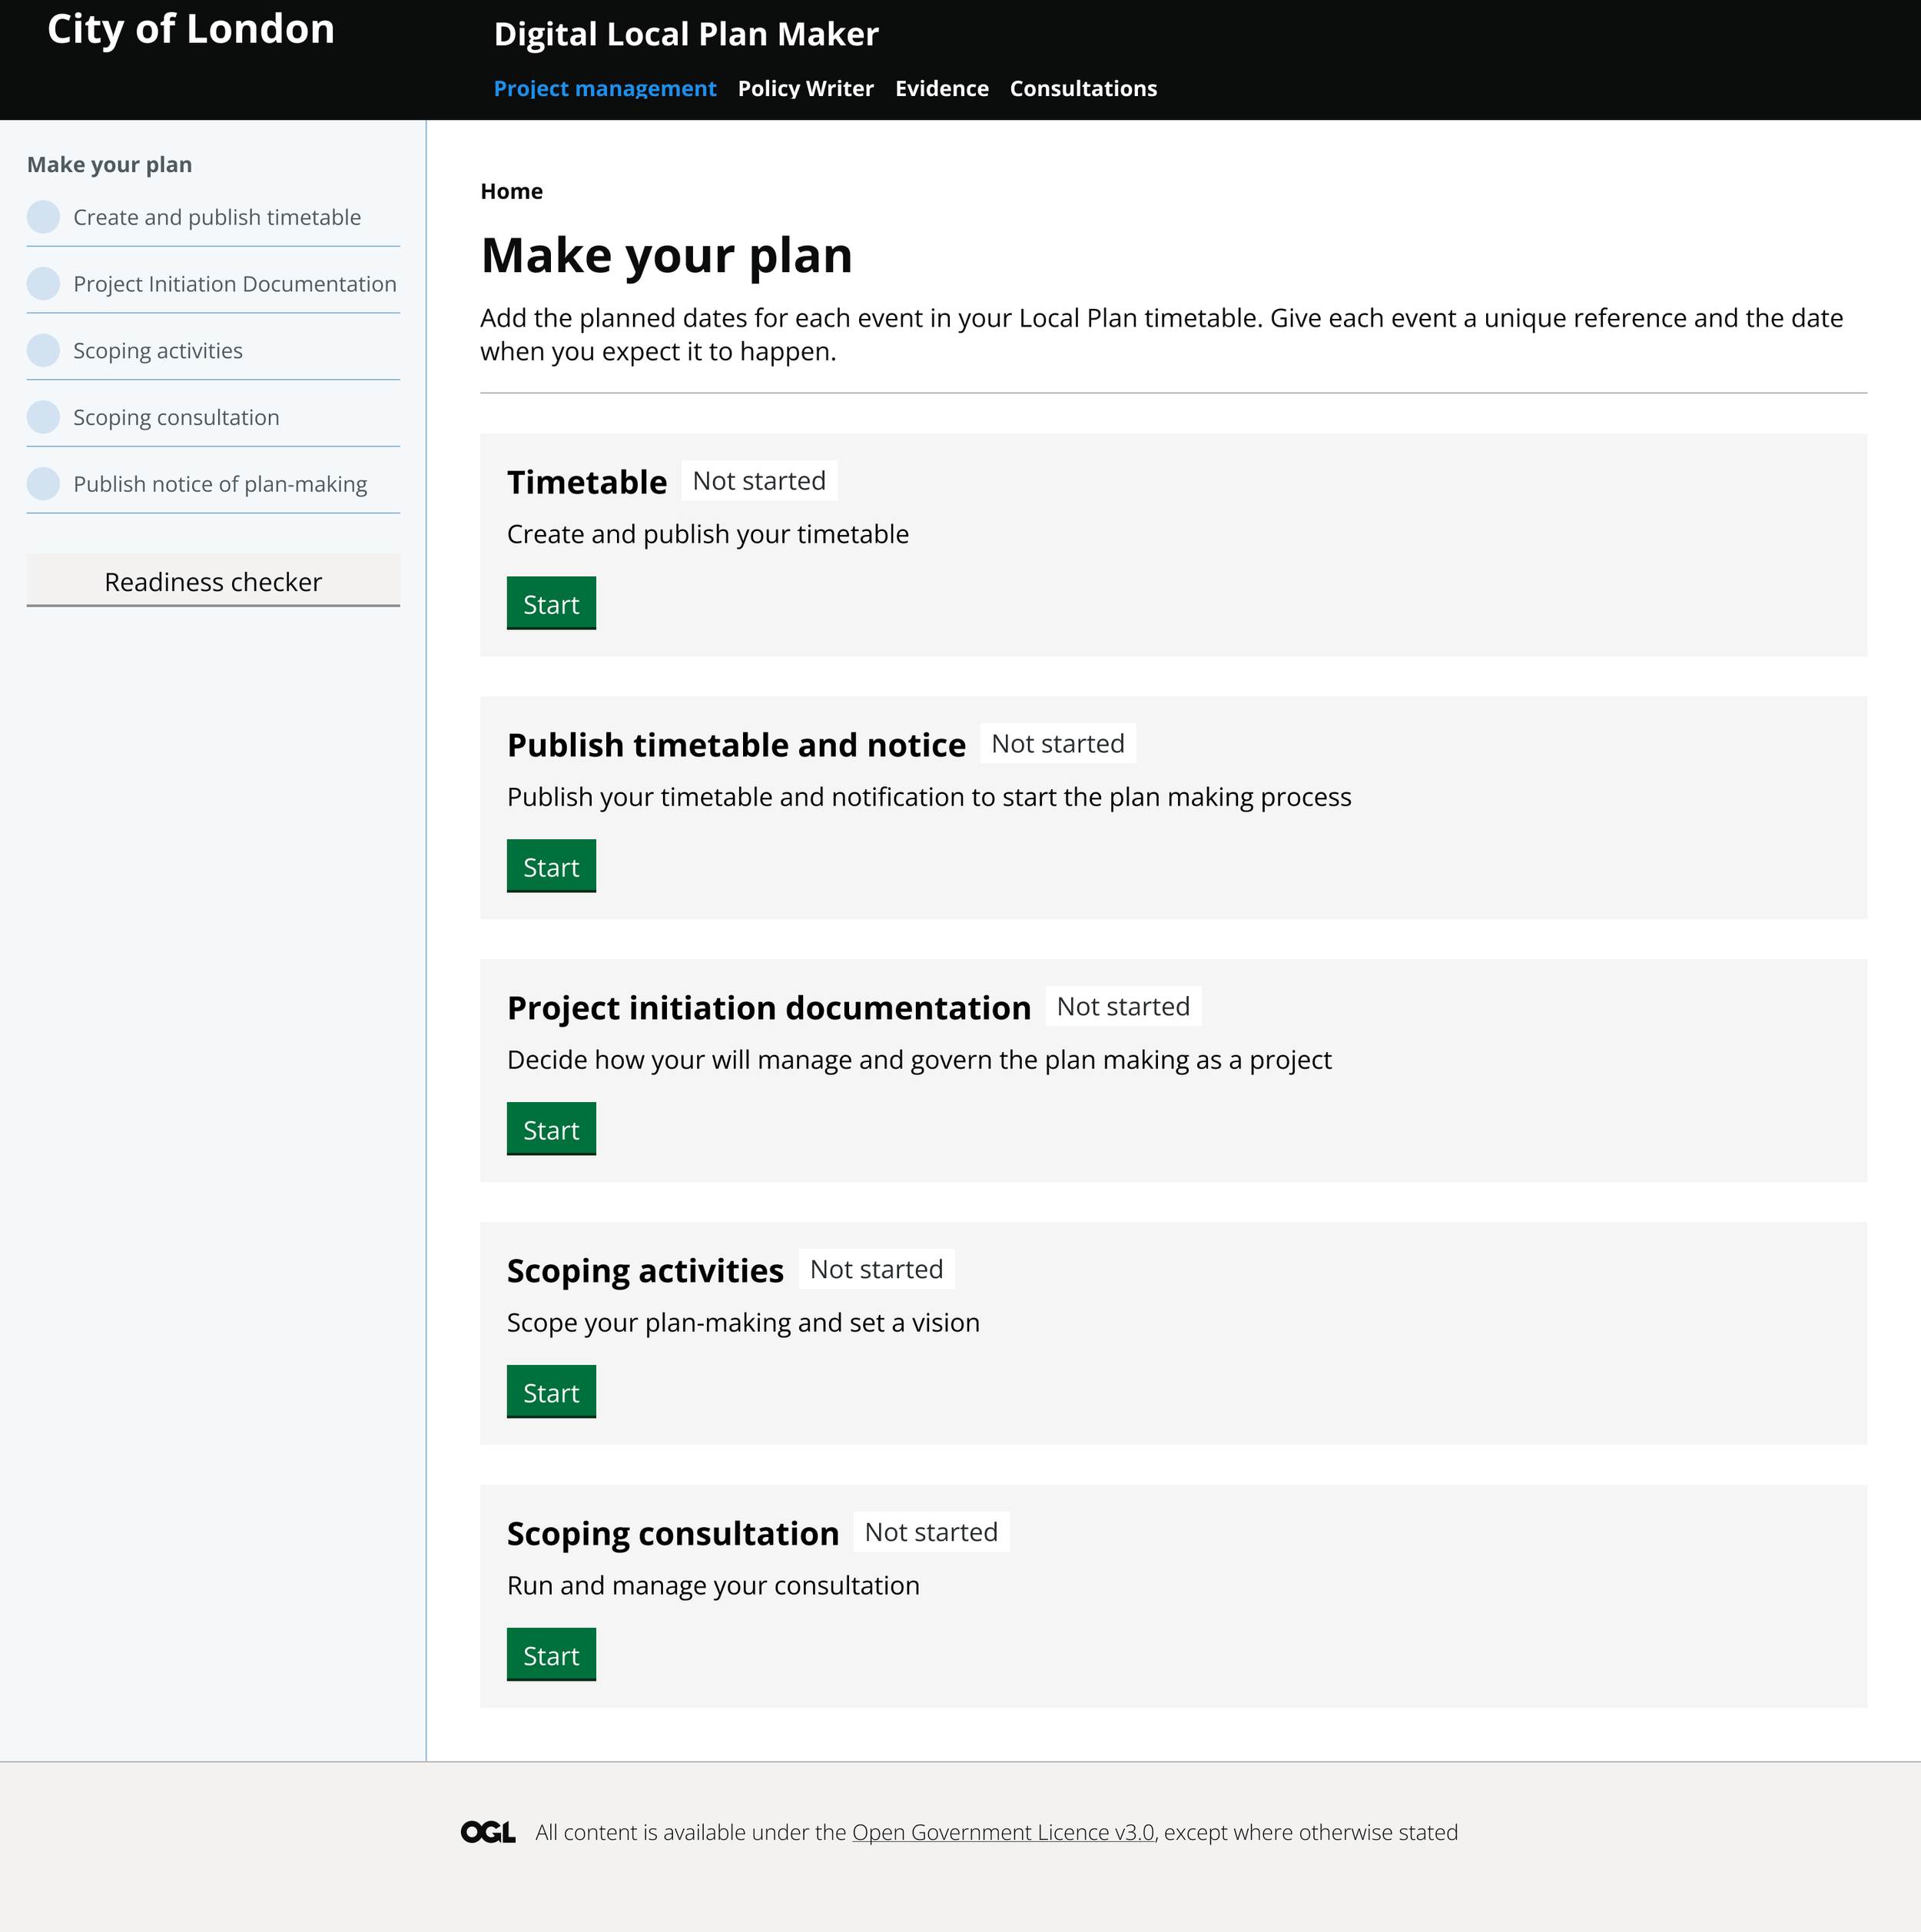
Task: Click Not started tag on Publish timetable and notice
Action: pyautogui.click(x=1058, y=743)
